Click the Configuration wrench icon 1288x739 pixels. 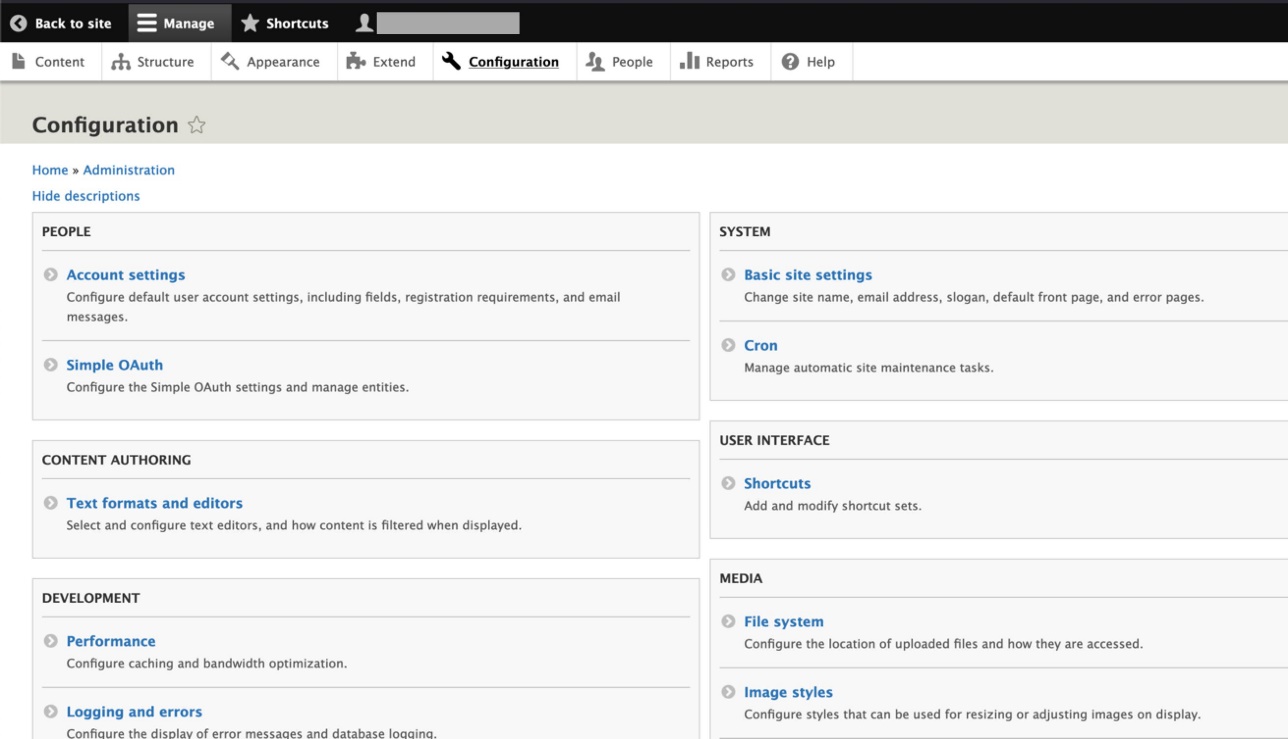(x=451, y=61)
